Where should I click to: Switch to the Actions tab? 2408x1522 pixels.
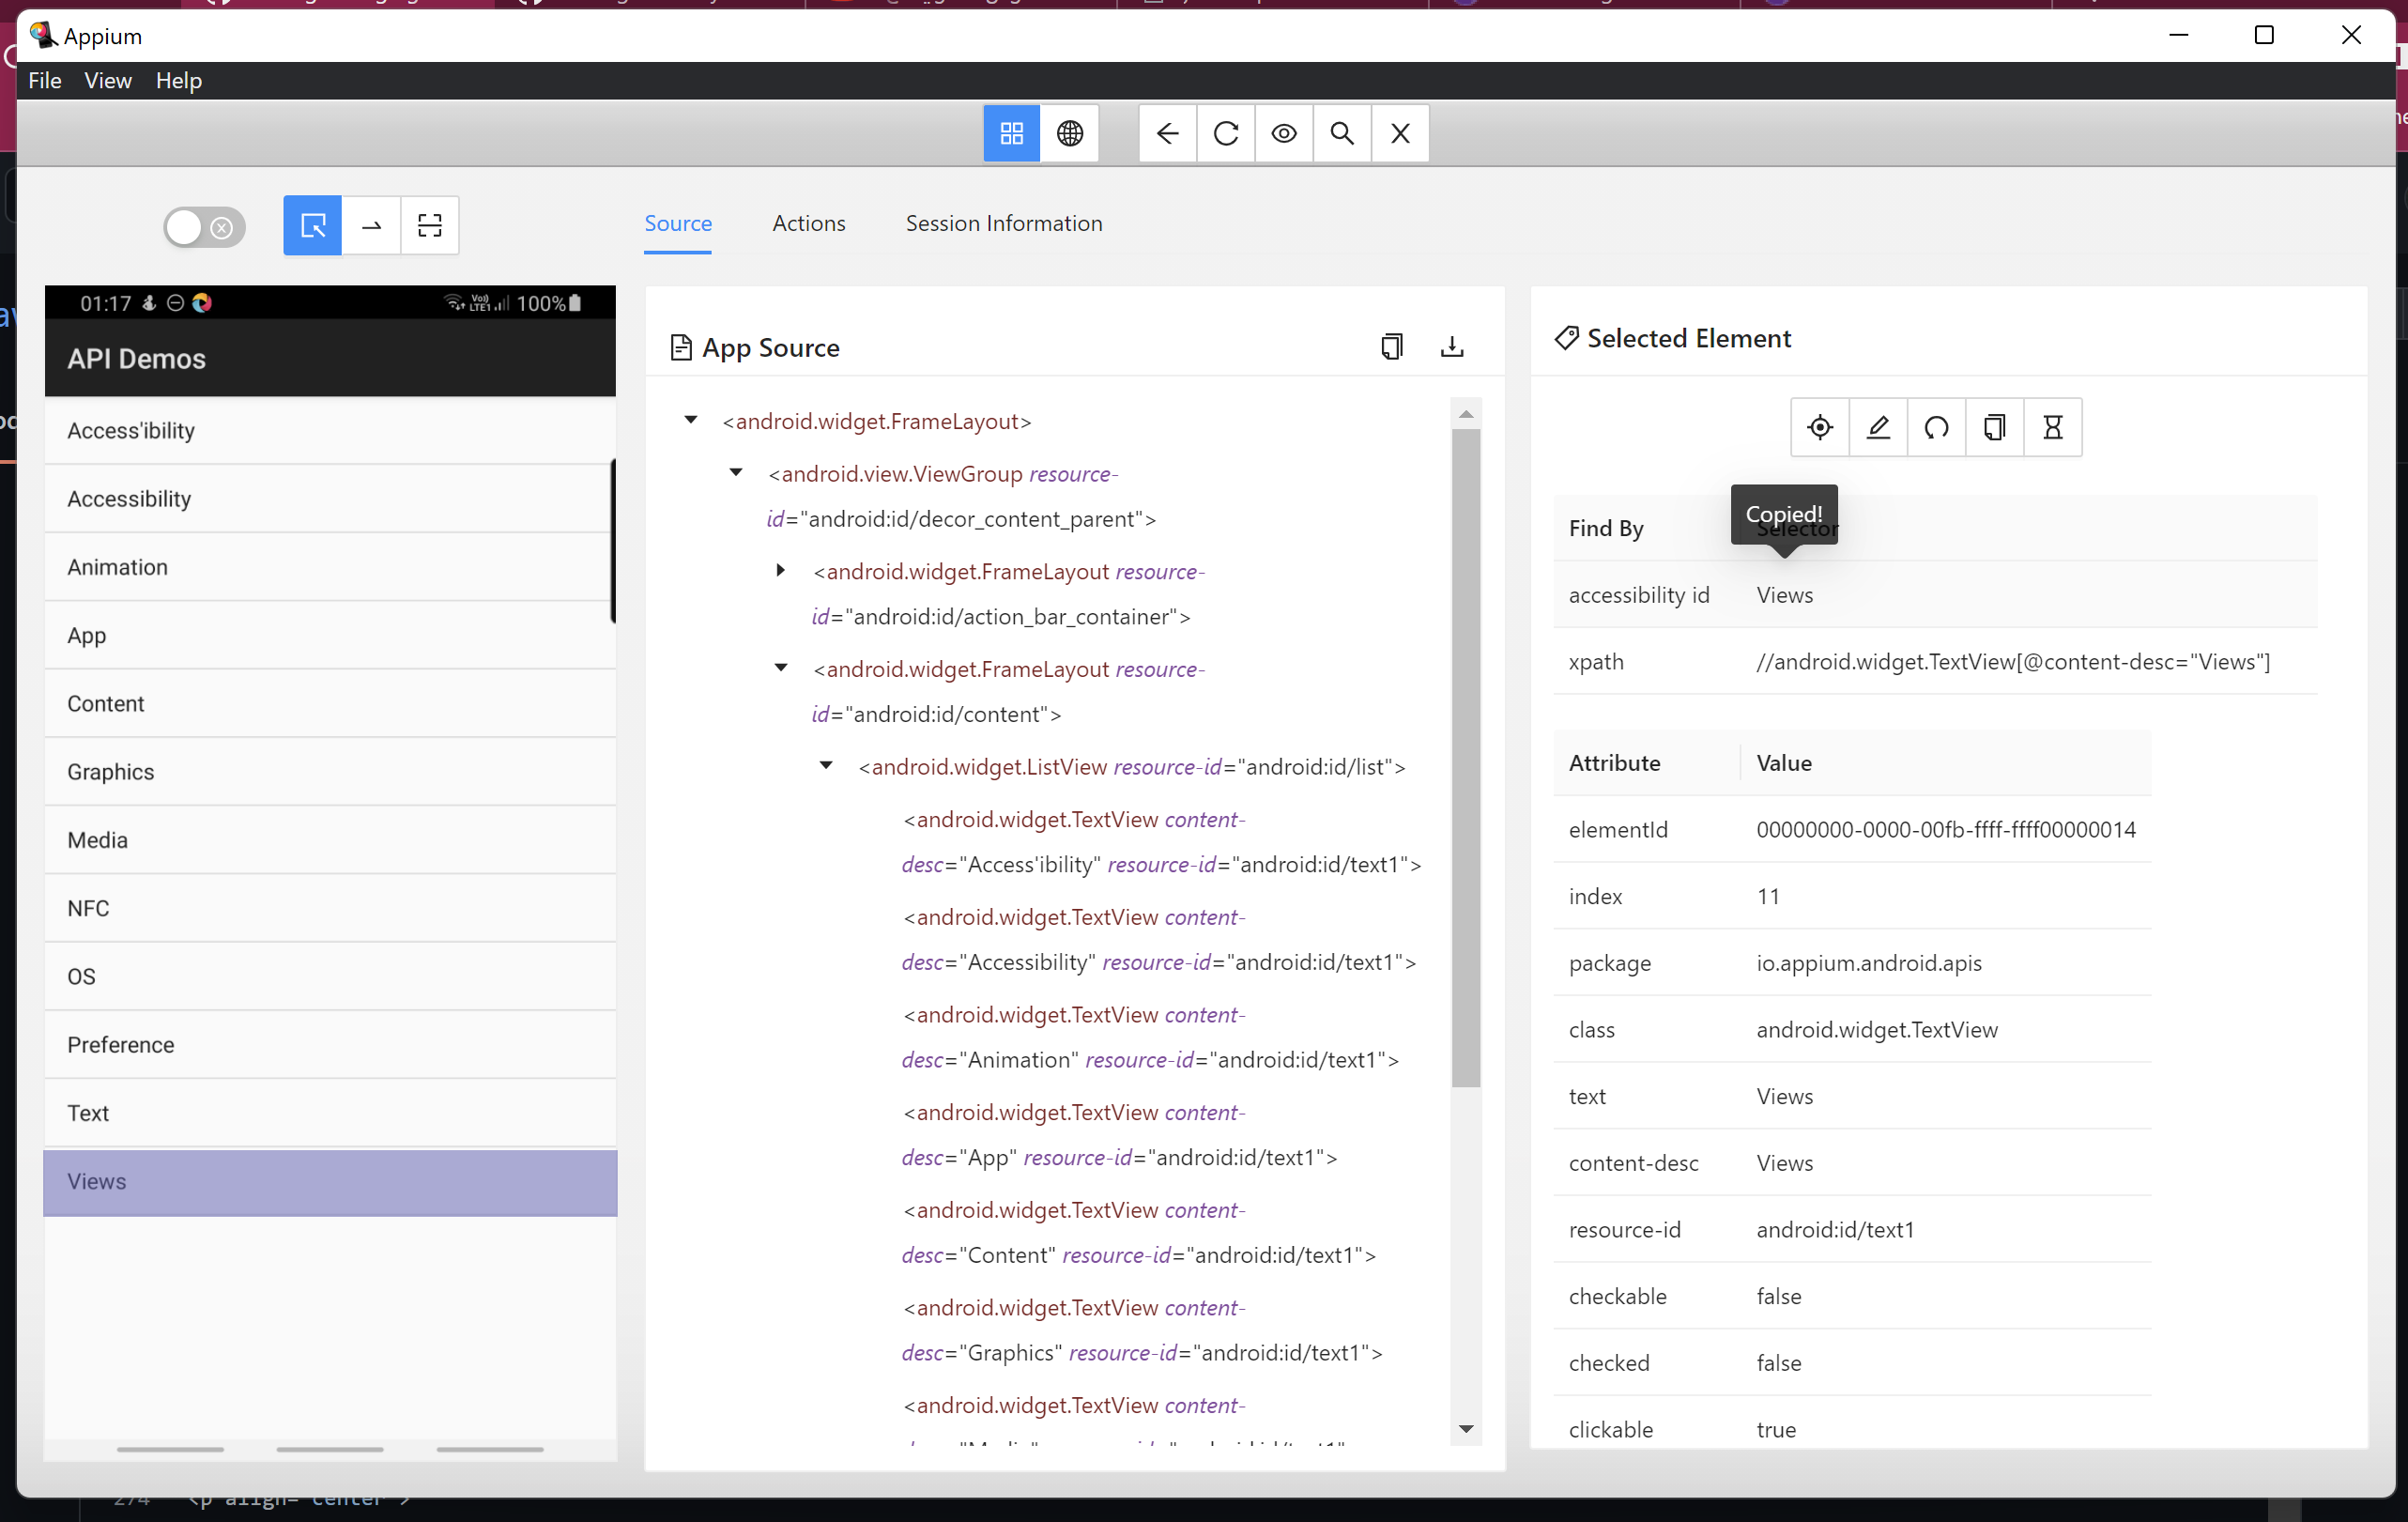[808, 223]
